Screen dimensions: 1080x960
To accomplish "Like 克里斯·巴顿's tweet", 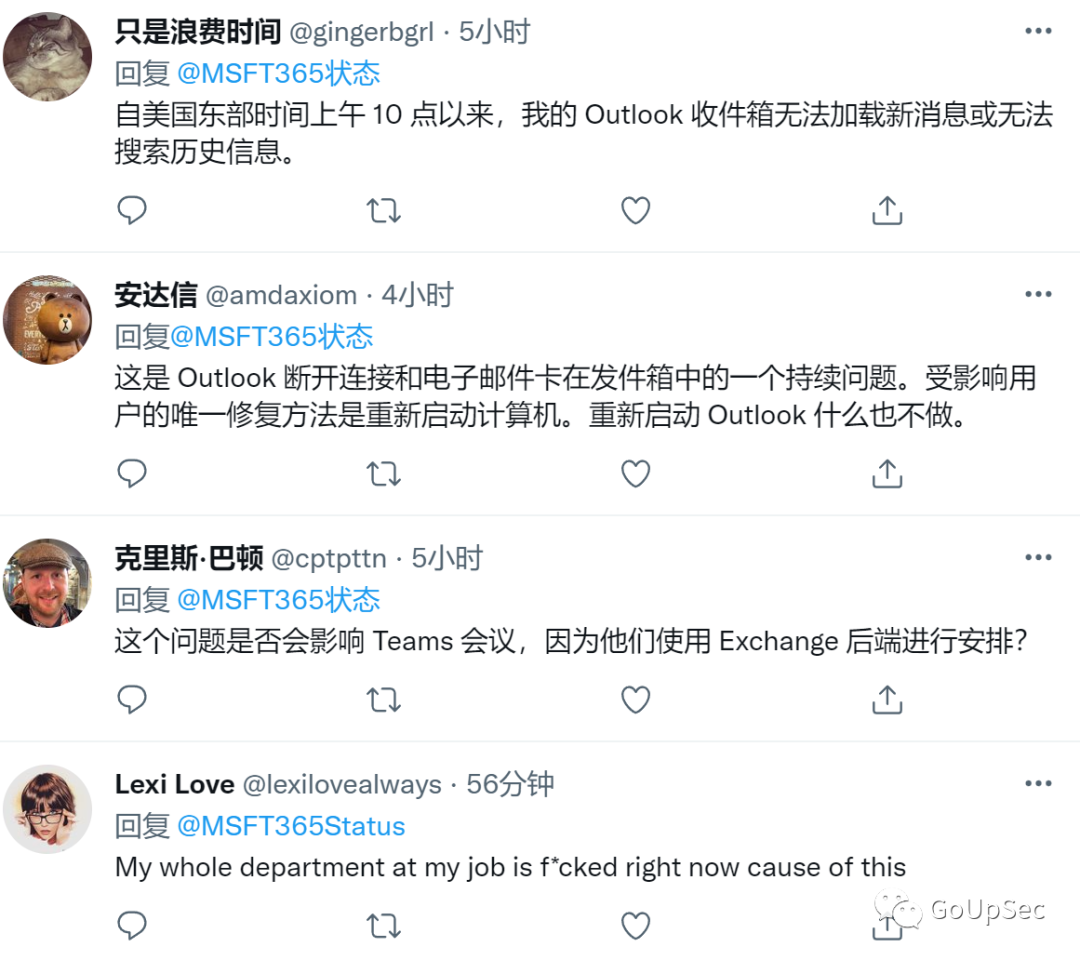I will point(635,700).
